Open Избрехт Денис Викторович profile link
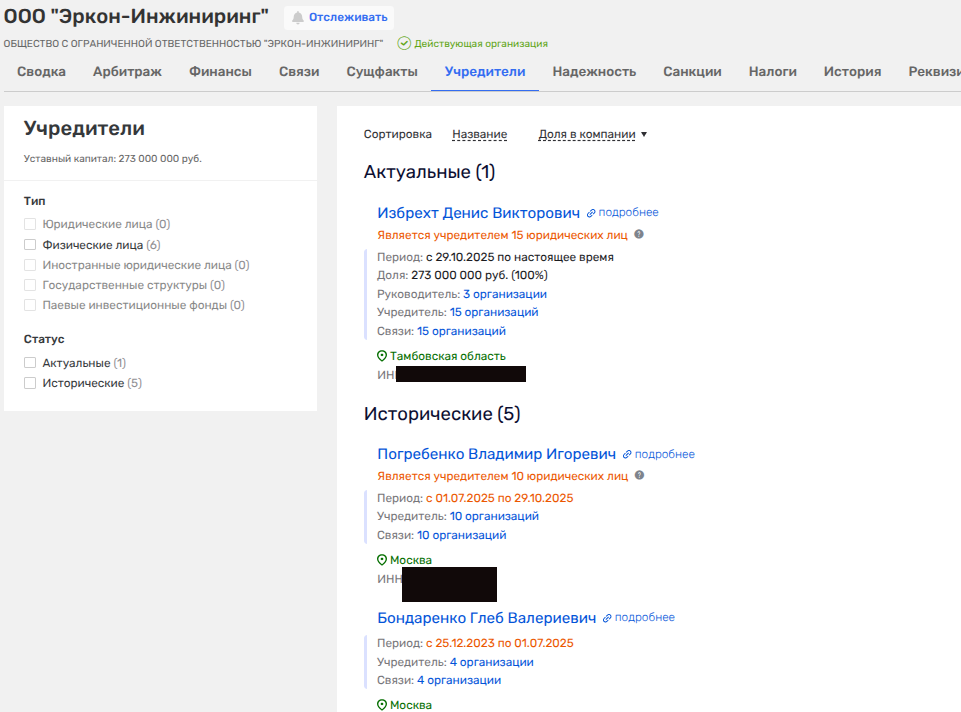961x712 pixels. pos(478,213)
